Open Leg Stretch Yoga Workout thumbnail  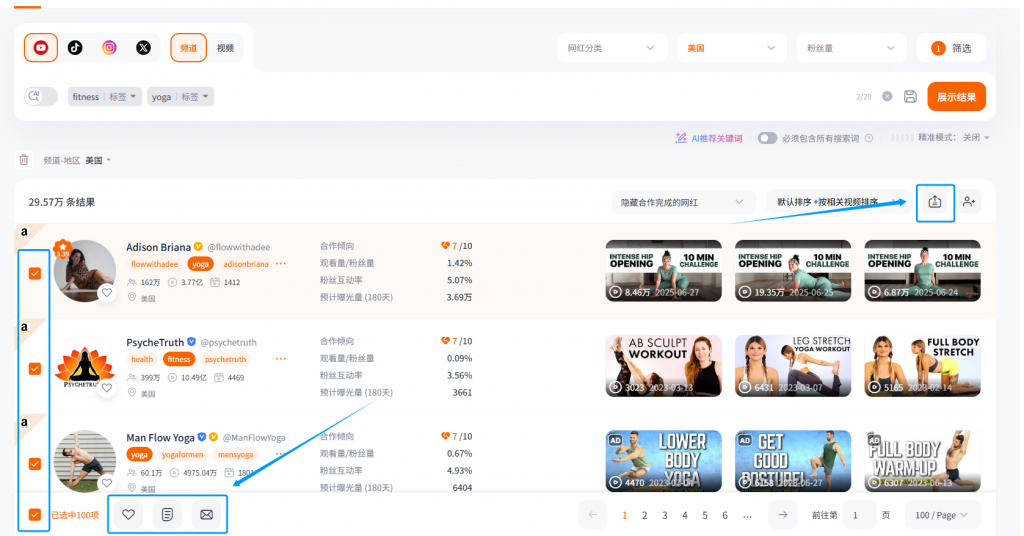coord(793,366)
